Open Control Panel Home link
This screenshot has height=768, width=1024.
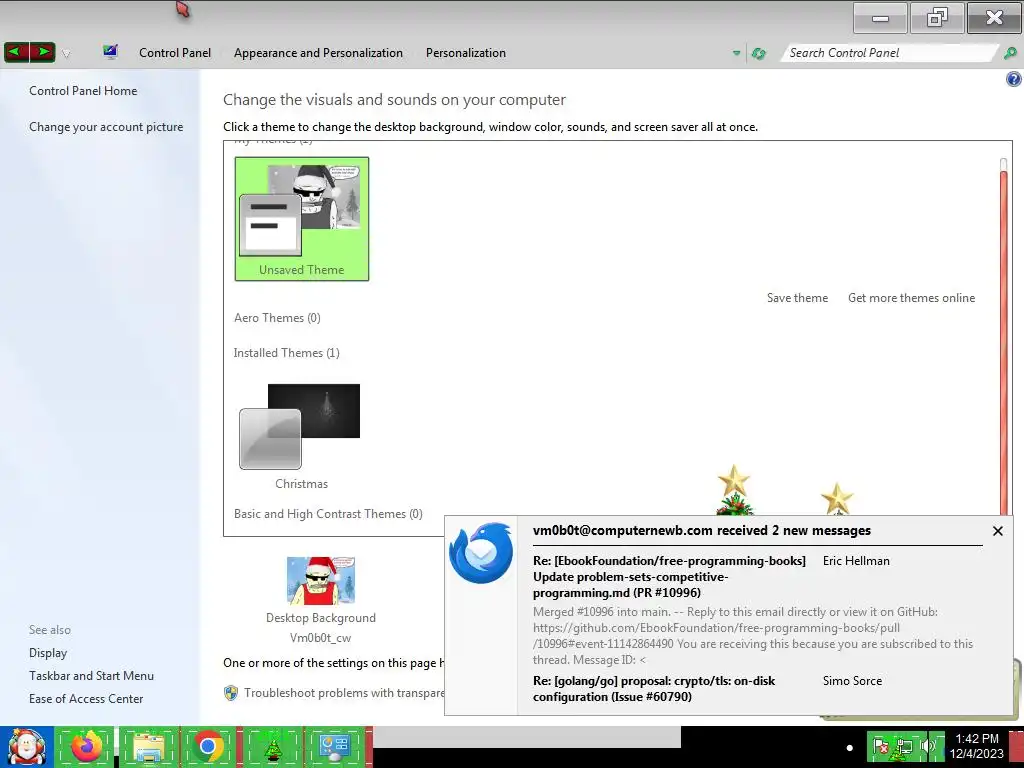83,91
